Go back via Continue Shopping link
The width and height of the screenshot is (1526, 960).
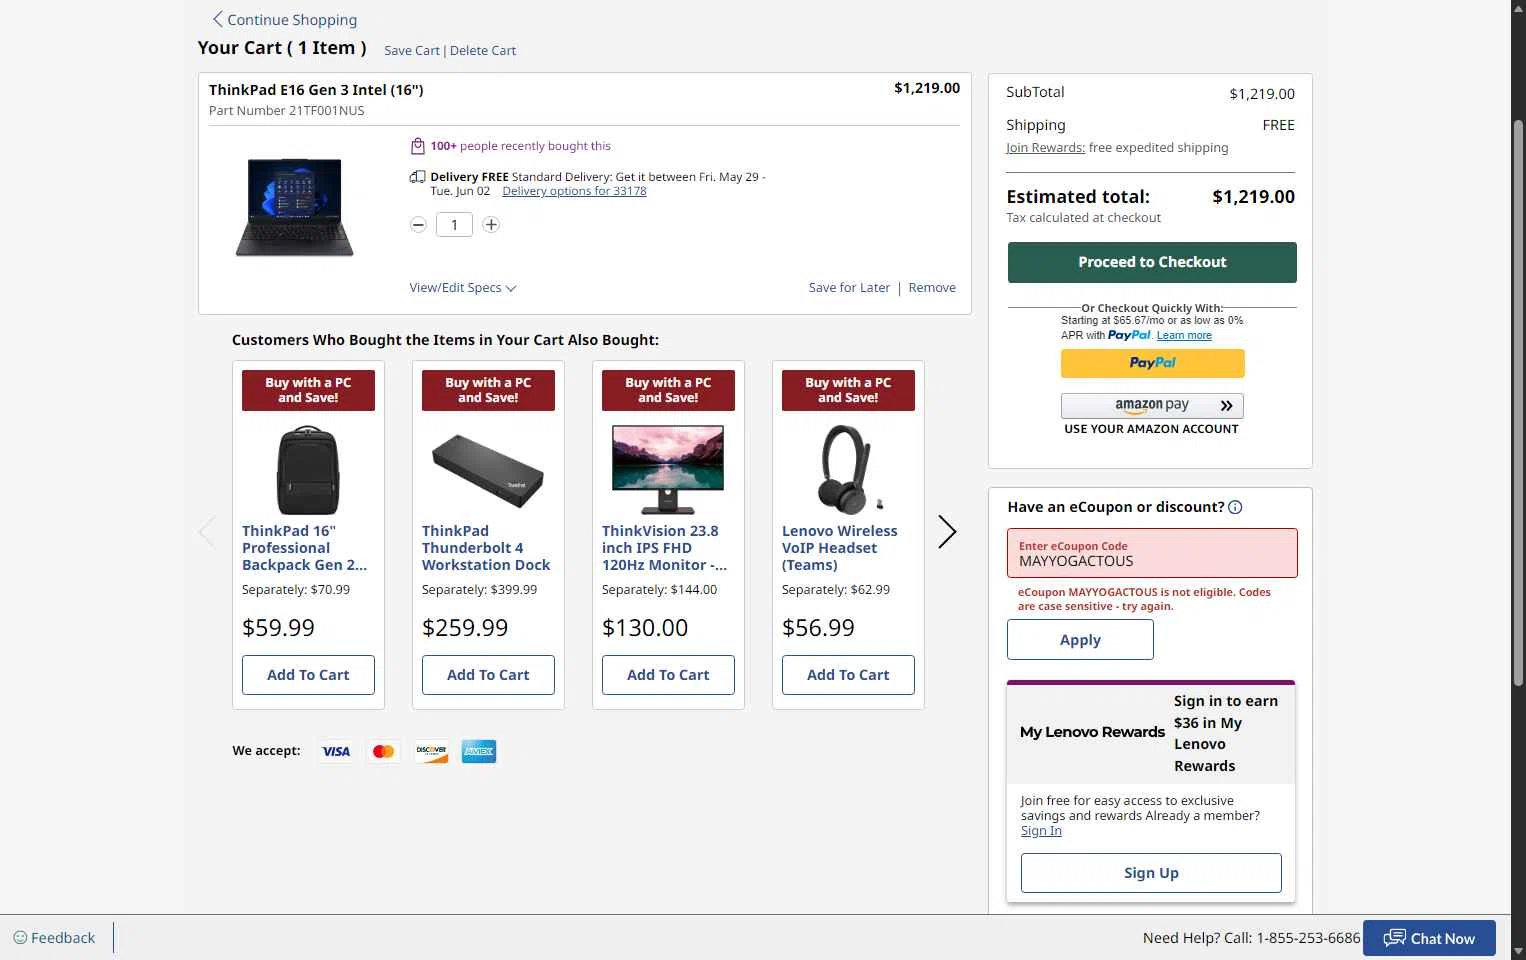point(284,20)
